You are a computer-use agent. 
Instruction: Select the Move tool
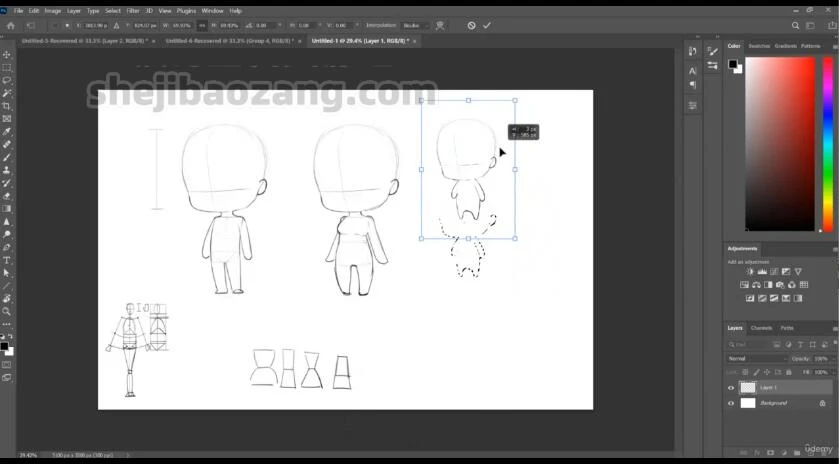click(7, 55)
